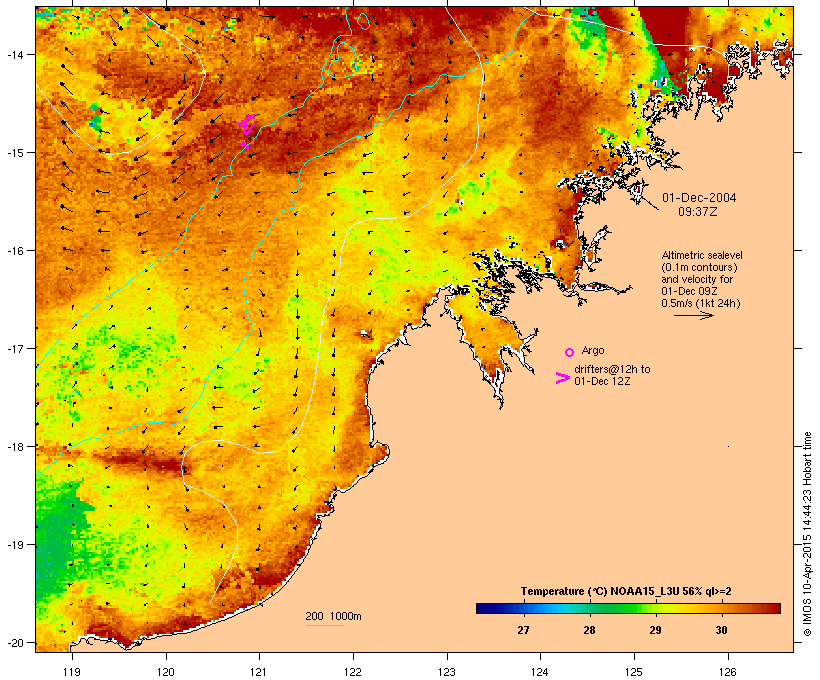Screen dimensions: 820x680
Task: Click the date text 01-Dec-2004
Action: [x=699, y=198]
